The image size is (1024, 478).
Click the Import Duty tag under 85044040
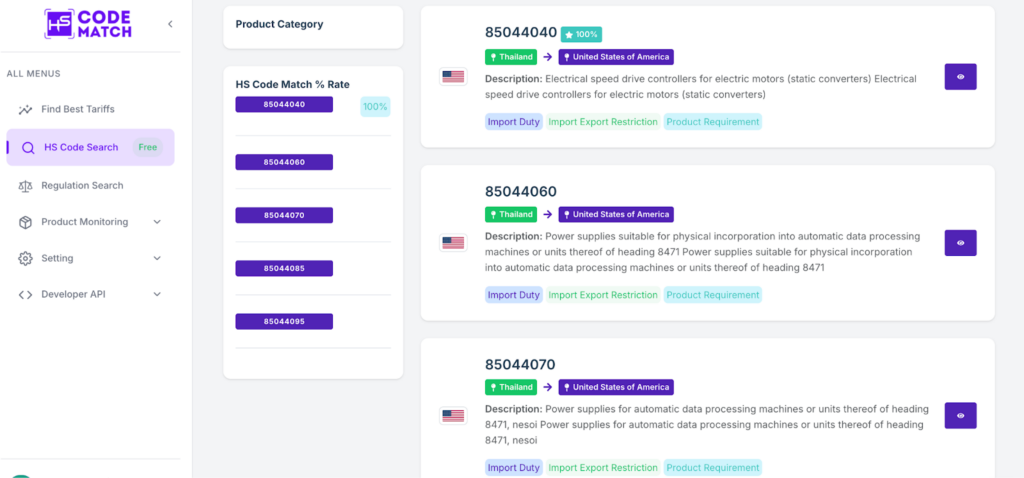pos(514,121)
